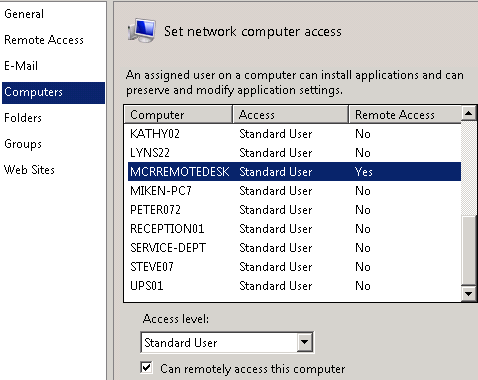Select the STEVE07 computer row

click(x=294, y=267)
